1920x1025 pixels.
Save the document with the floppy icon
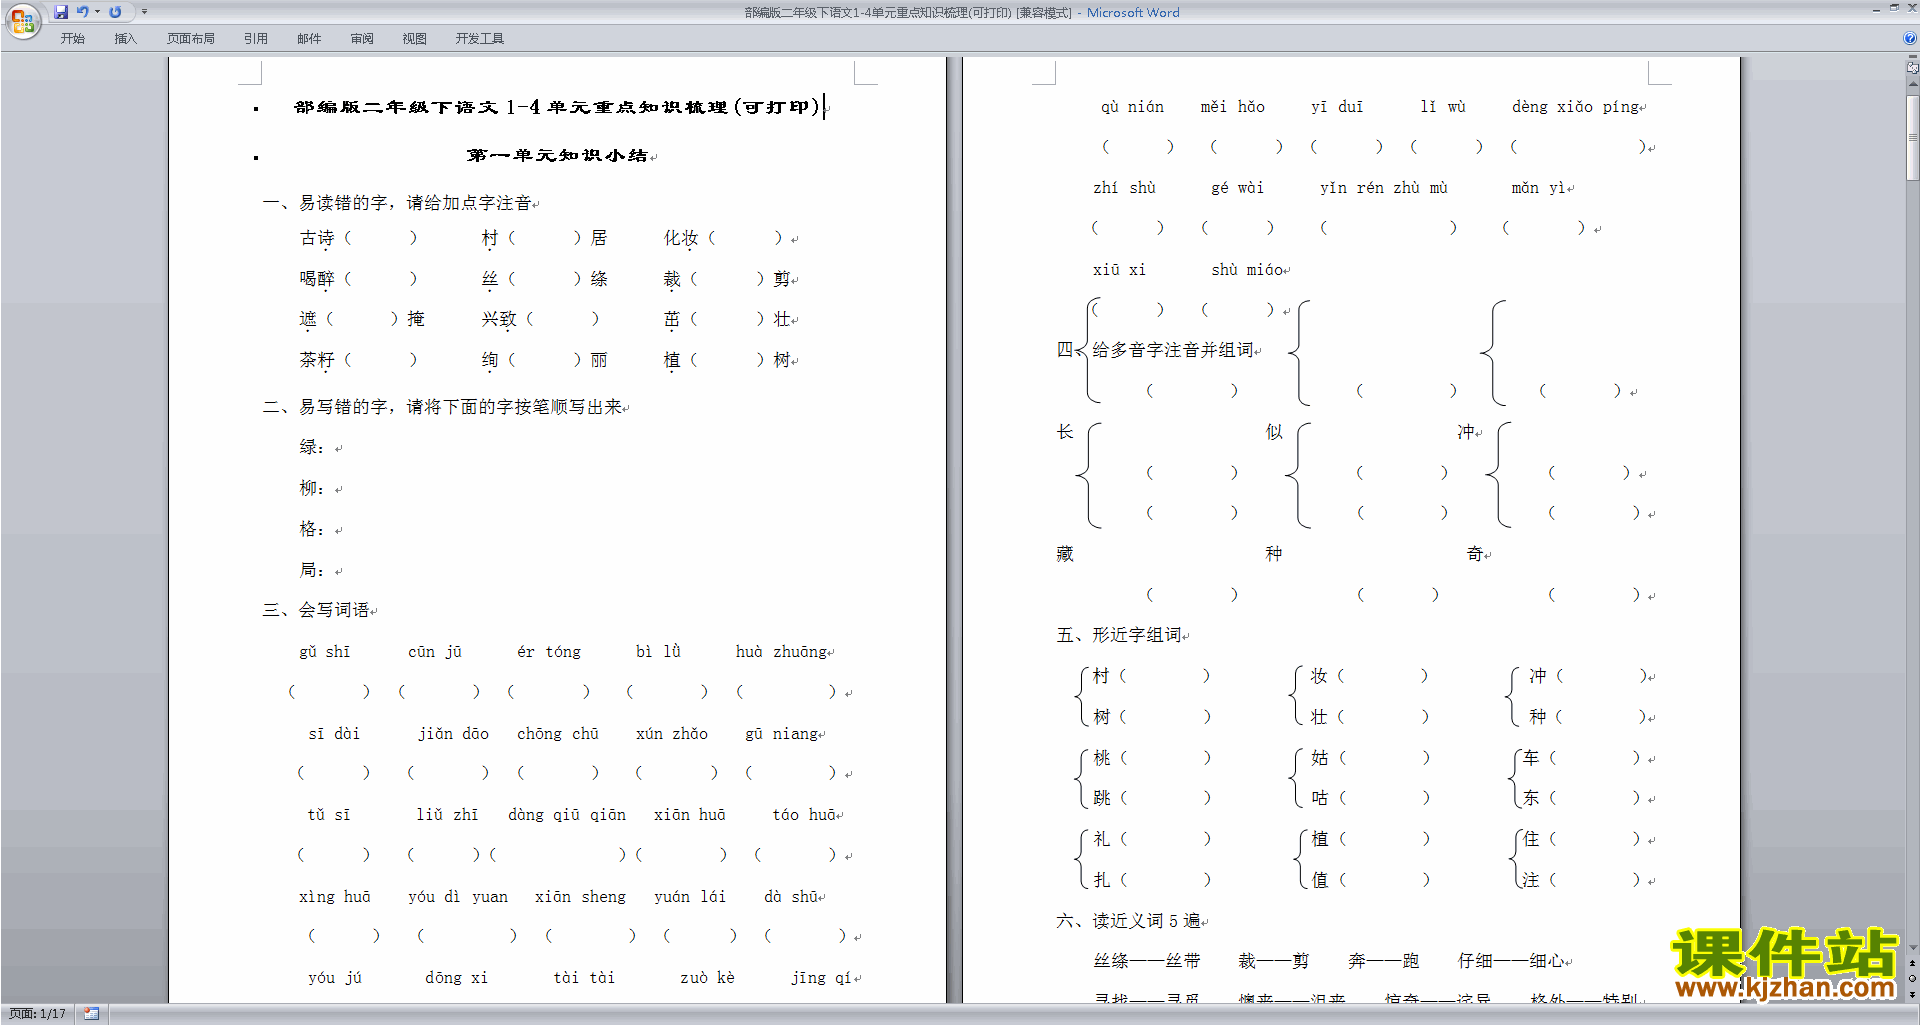click(x=61, y=12)
